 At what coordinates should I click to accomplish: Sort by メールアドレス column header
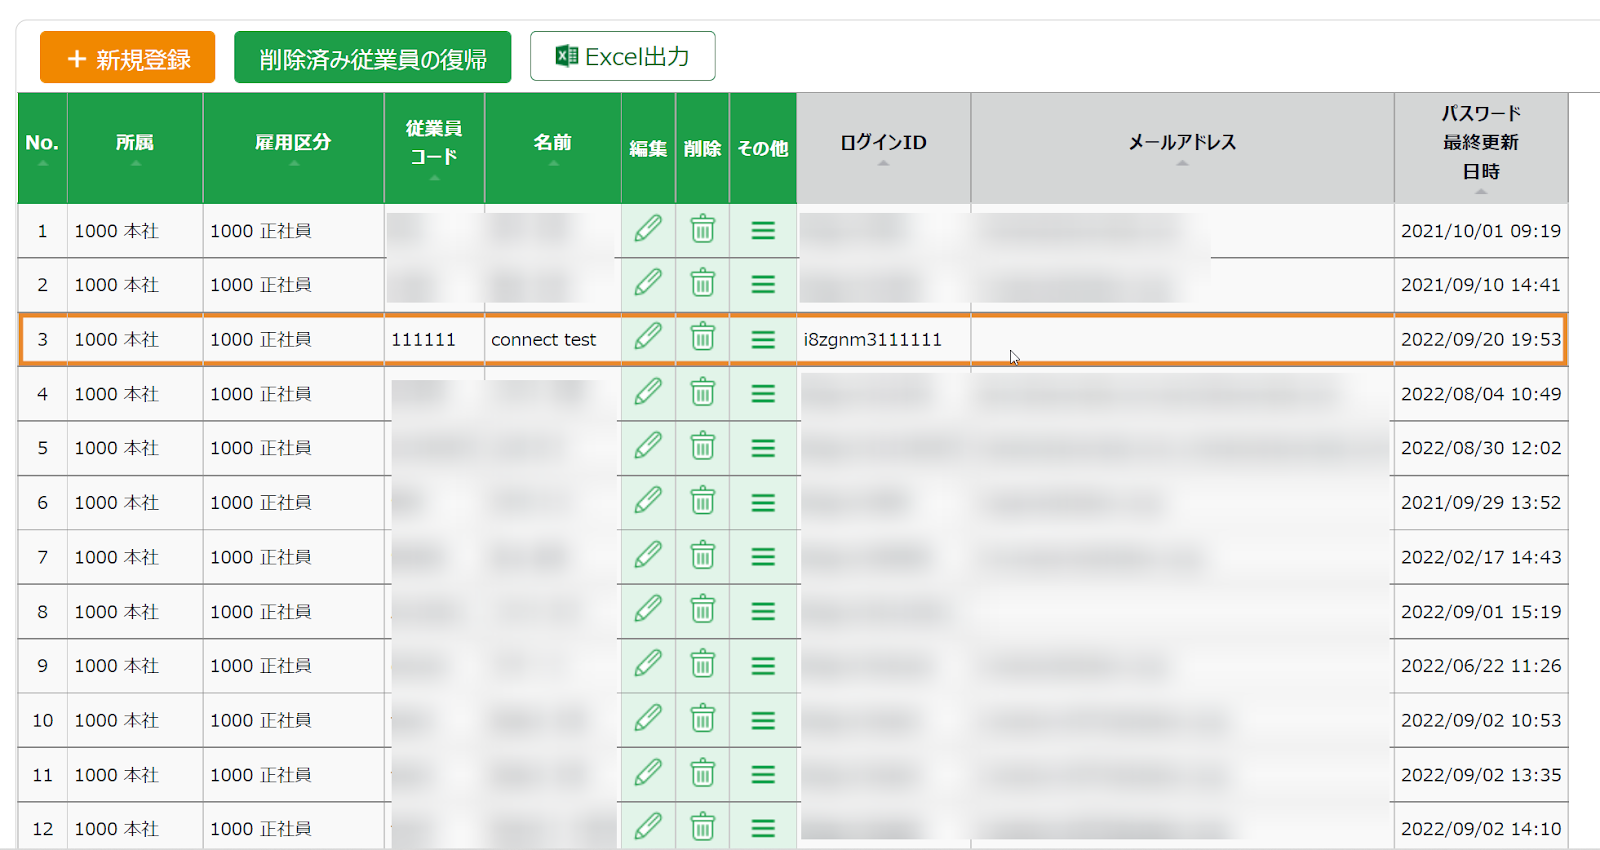(x=1182, y=148)
